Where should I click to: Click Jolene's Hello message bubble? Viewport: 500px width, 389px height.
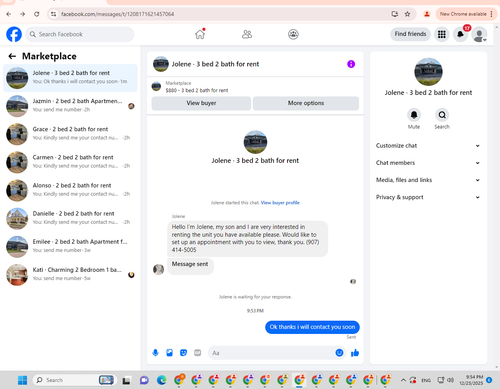[247, 238]
